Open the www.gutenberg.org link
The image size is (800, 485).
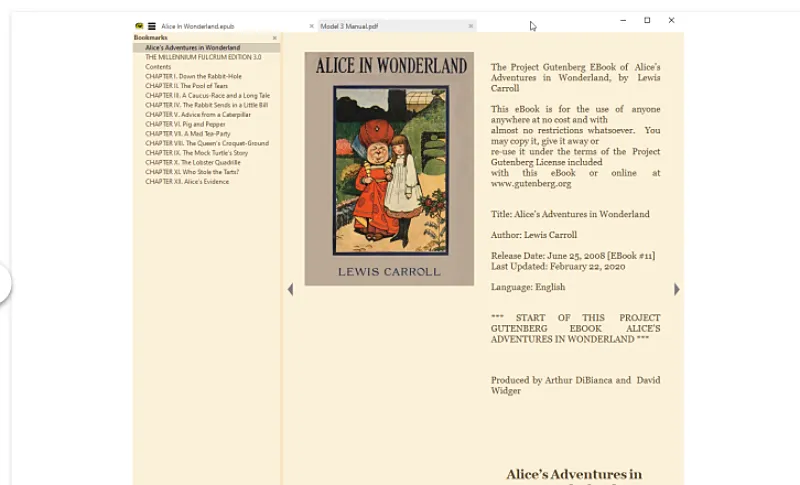click(x=531, y=184)
